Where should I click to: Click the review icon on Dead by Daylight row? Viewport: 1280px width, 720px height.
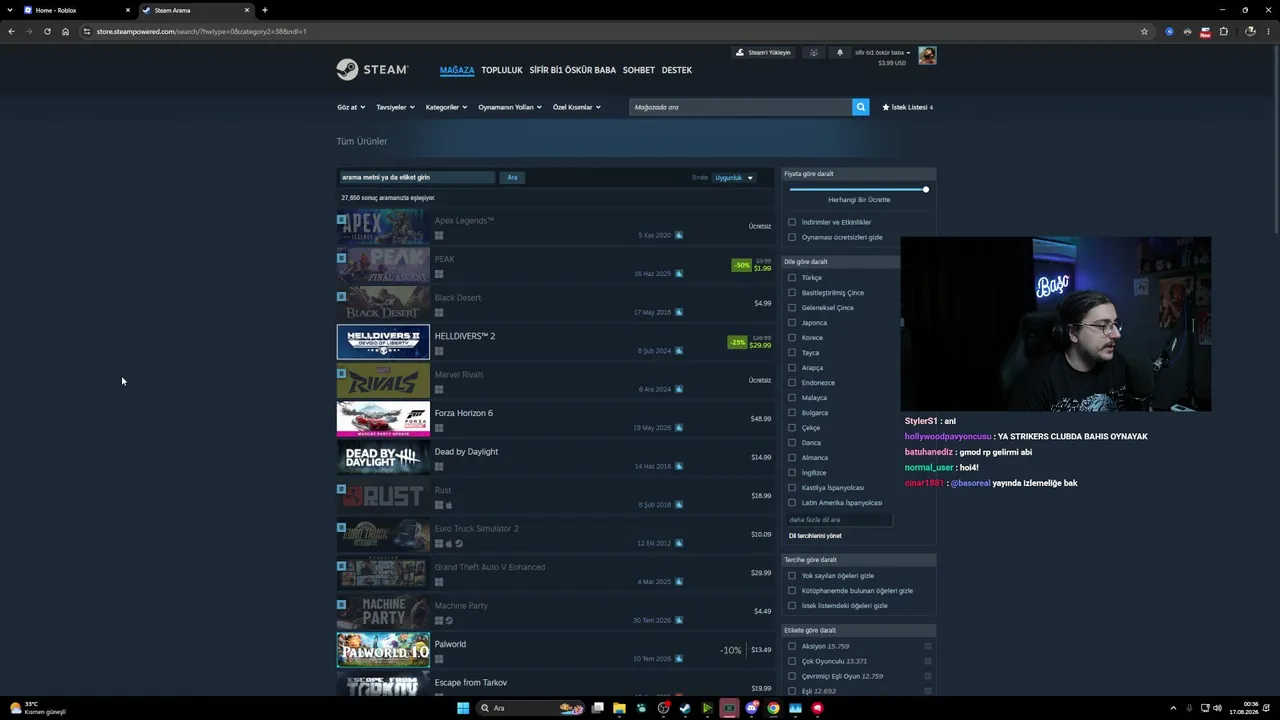(679, 466)
